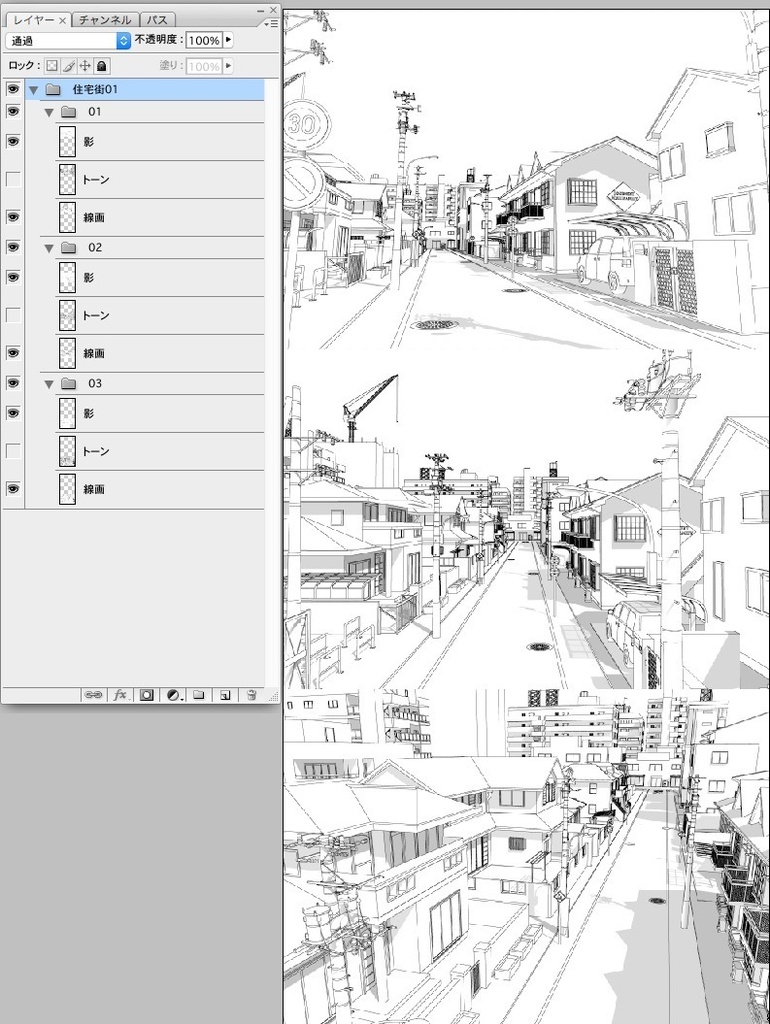Lock image pixels brush icon

click(69, 66)
